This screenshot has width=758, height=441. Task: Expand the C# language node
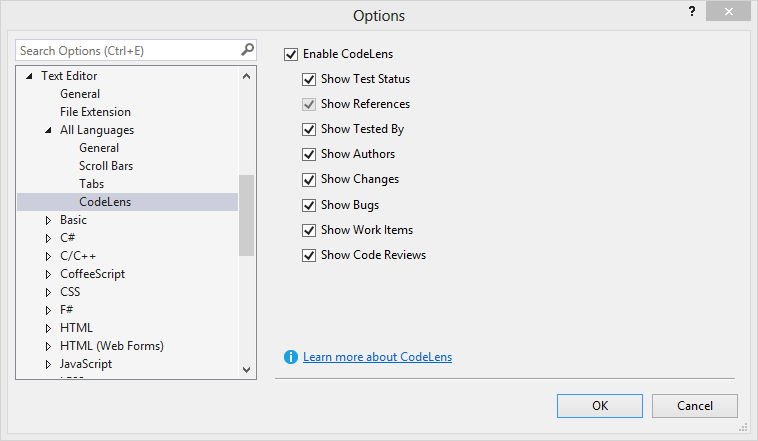tap(48, 238)
